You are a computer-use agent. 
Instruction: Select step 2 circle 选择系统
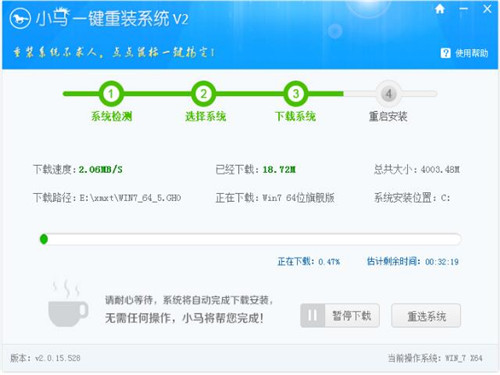(203, 94)
